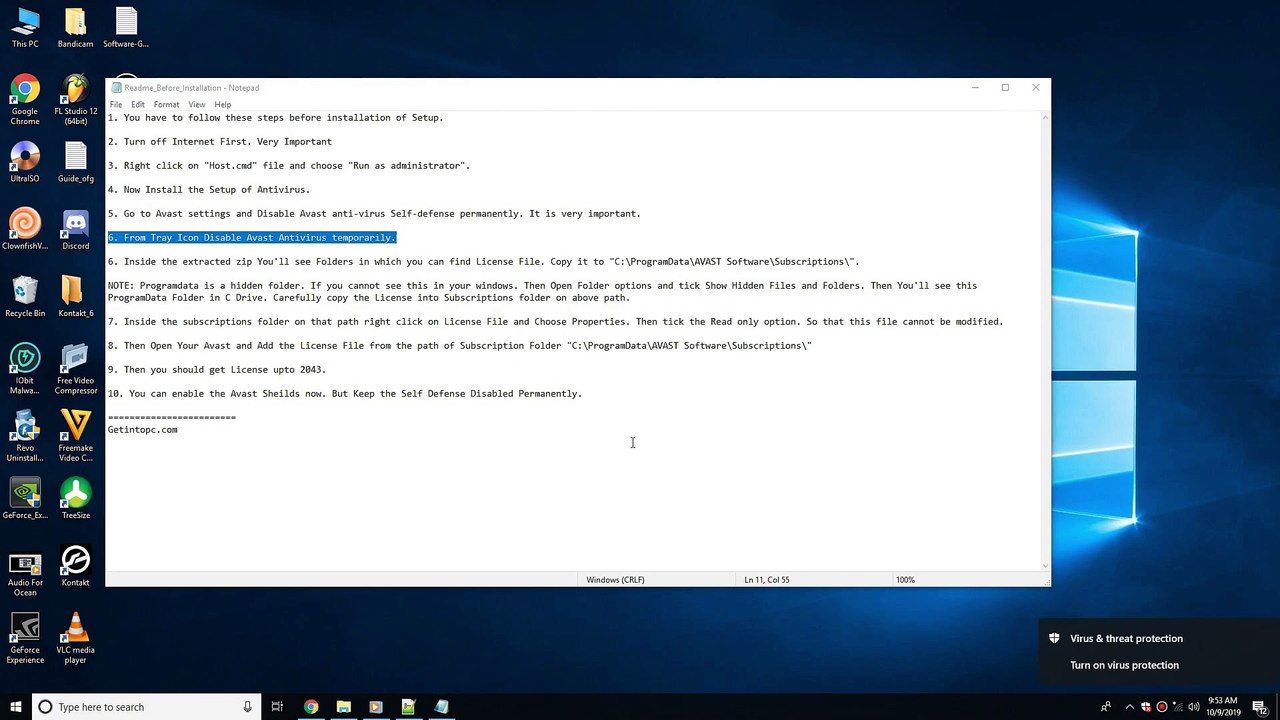
Task: Open Windows Security tray icon
Action: pos(1146,707)
